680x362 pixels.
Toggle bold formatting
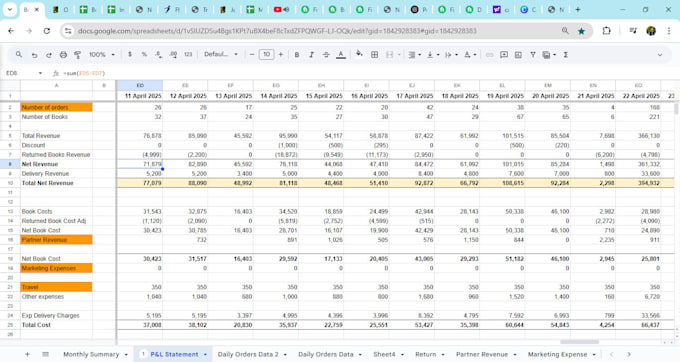297,55
